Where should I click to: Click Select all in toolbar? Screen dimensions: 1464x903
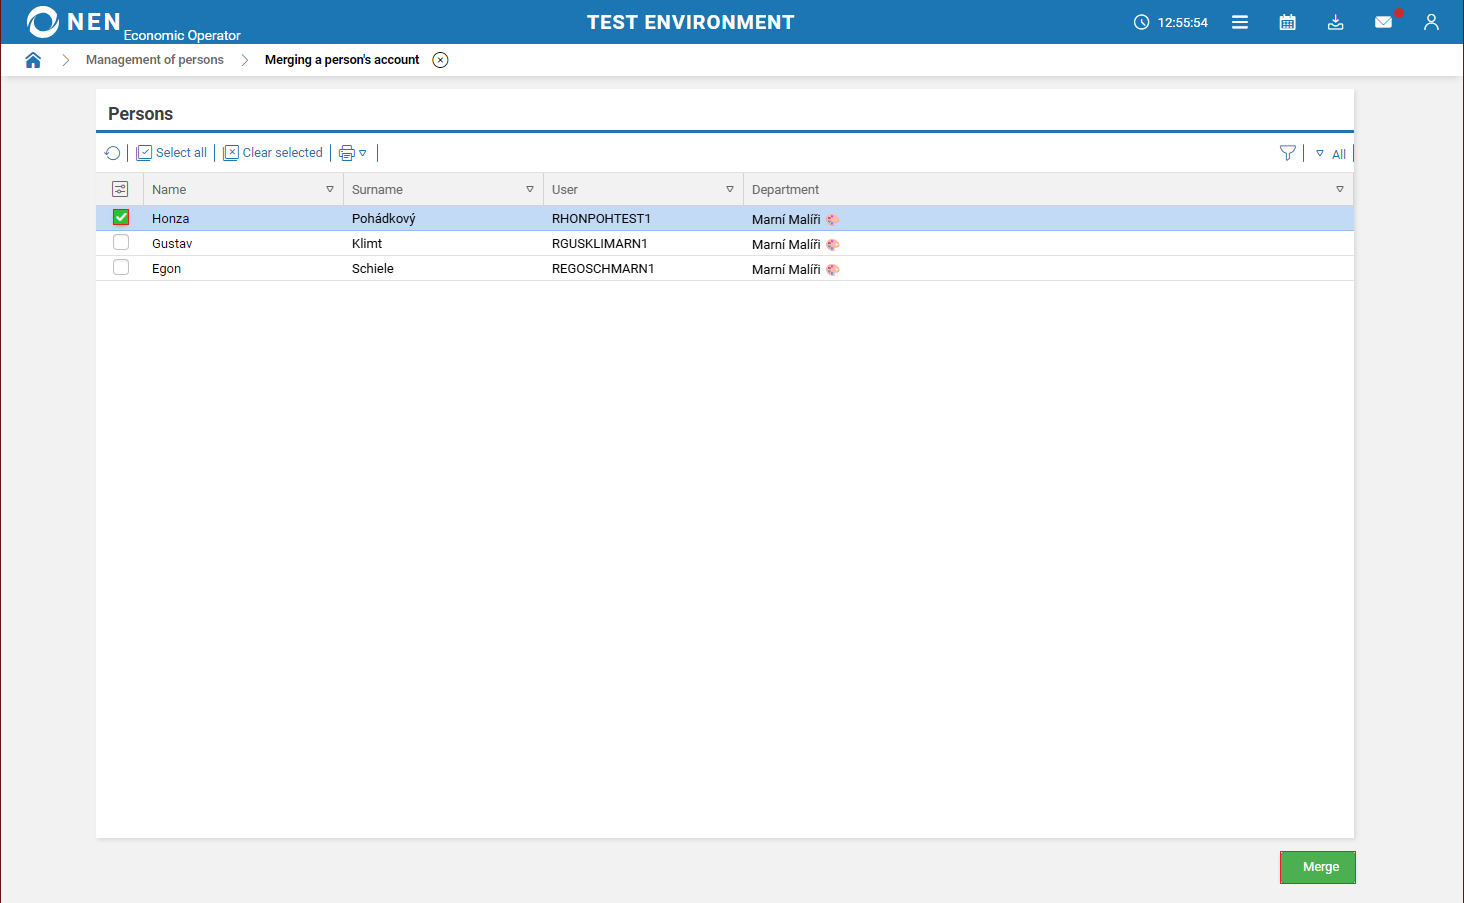pyautogui.click(x=172, y=153)
